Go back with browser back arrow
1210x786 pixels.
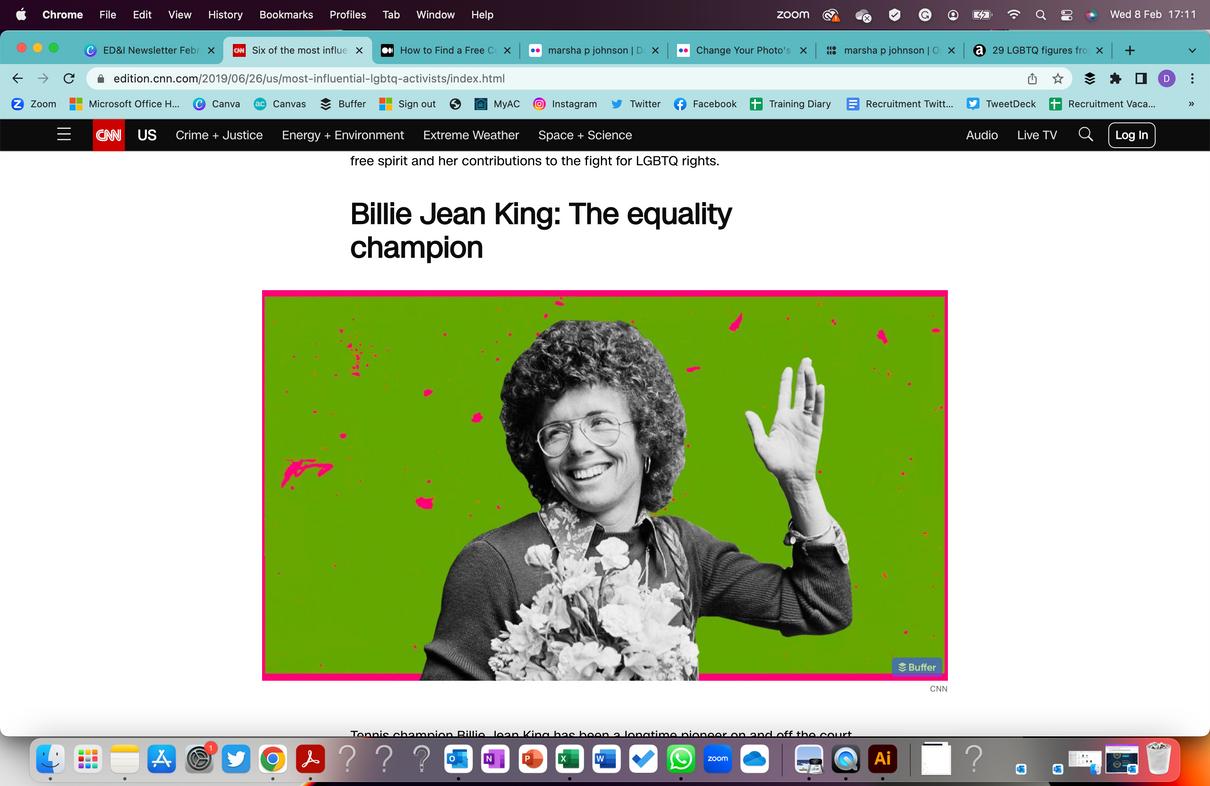(x=17, y=78)
